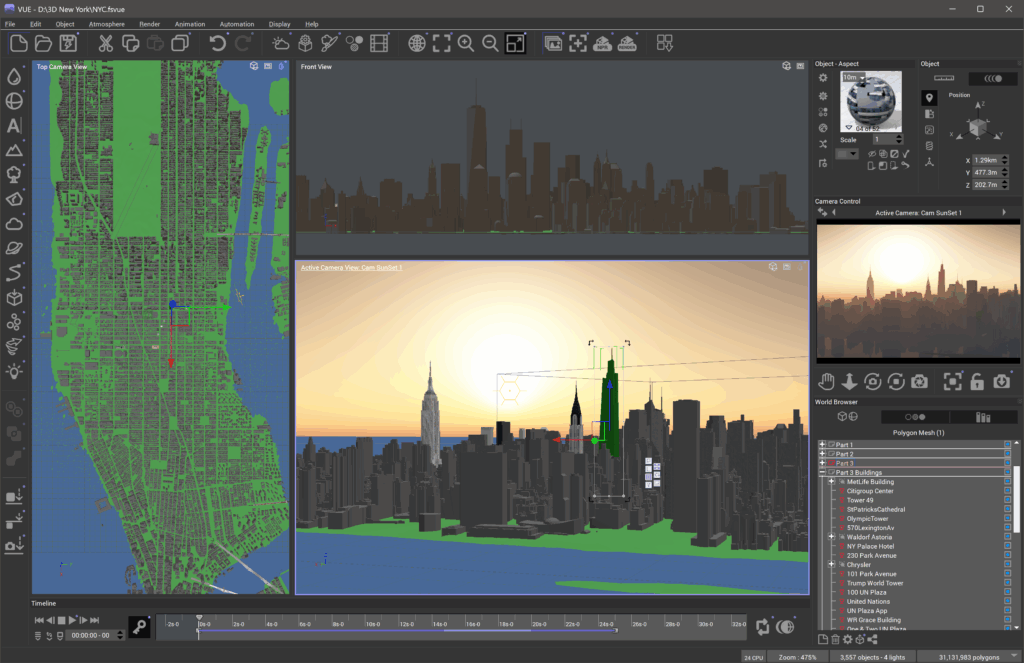This screenshot has height=663, width=1024.
Task: Open the Atmosphere menu
Action: (107, 23)
